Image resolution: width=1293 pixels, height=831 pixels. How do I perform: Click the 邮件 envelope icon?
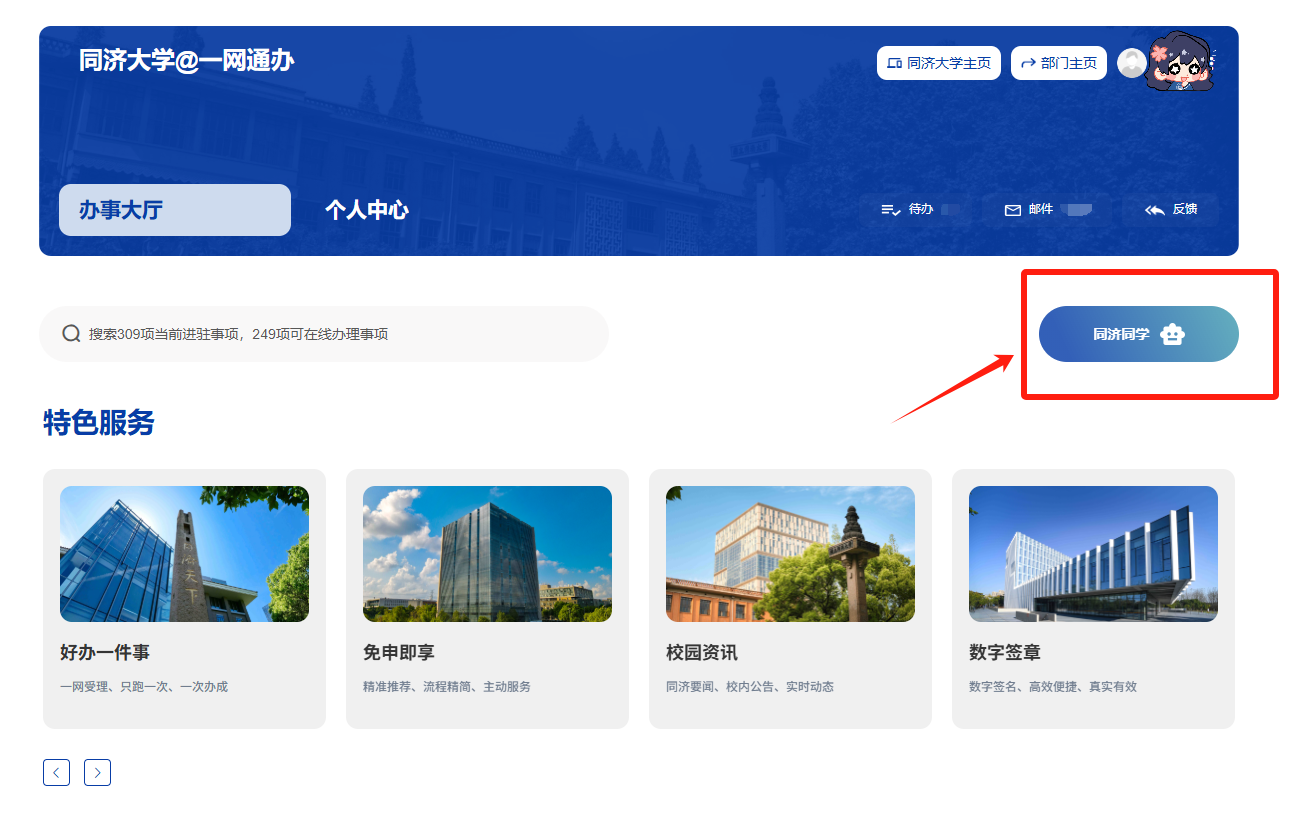coord(1013,210)
